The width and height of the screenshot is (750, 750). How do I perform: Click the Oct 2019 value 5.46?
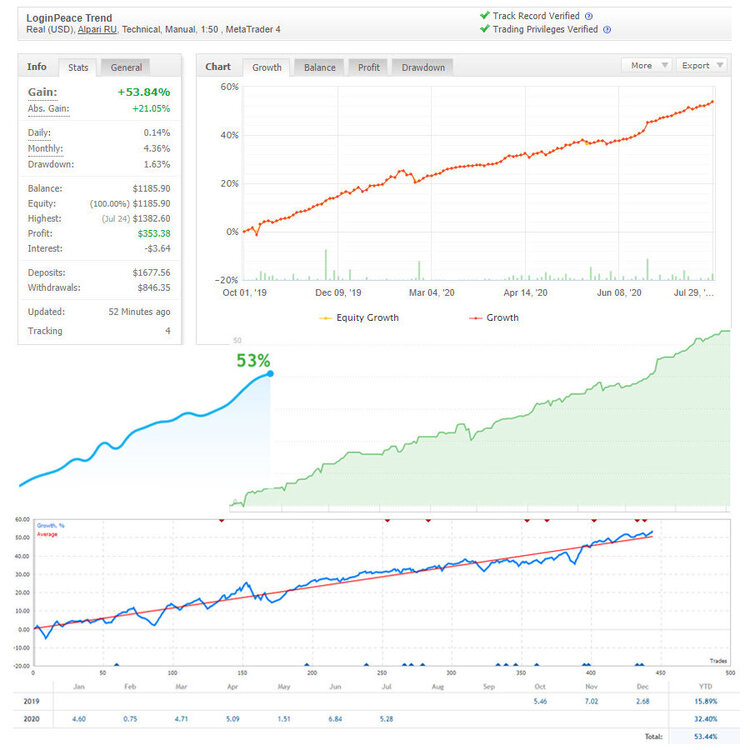click(540, 702)
